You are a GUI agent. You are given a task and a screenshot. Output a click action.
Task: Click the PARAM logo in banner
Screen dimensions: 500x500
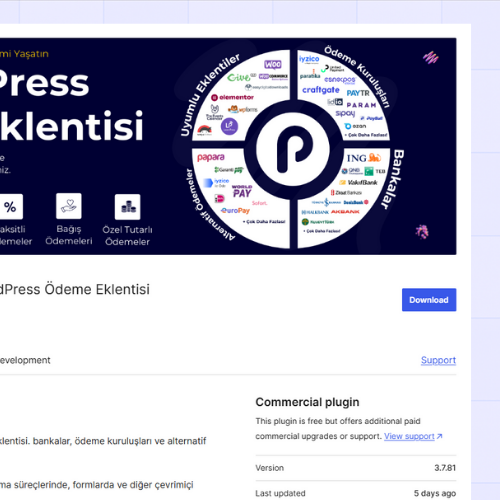362,105
